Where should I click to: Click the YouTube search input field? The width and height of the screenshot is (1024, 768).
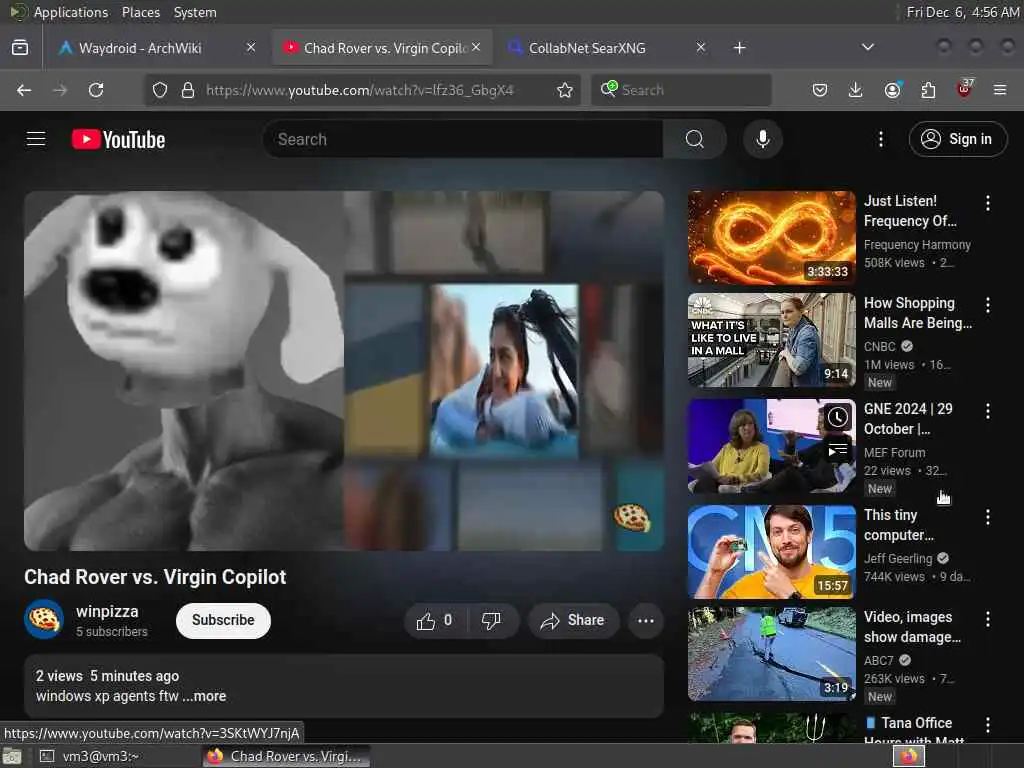click(x=464, y=139)
